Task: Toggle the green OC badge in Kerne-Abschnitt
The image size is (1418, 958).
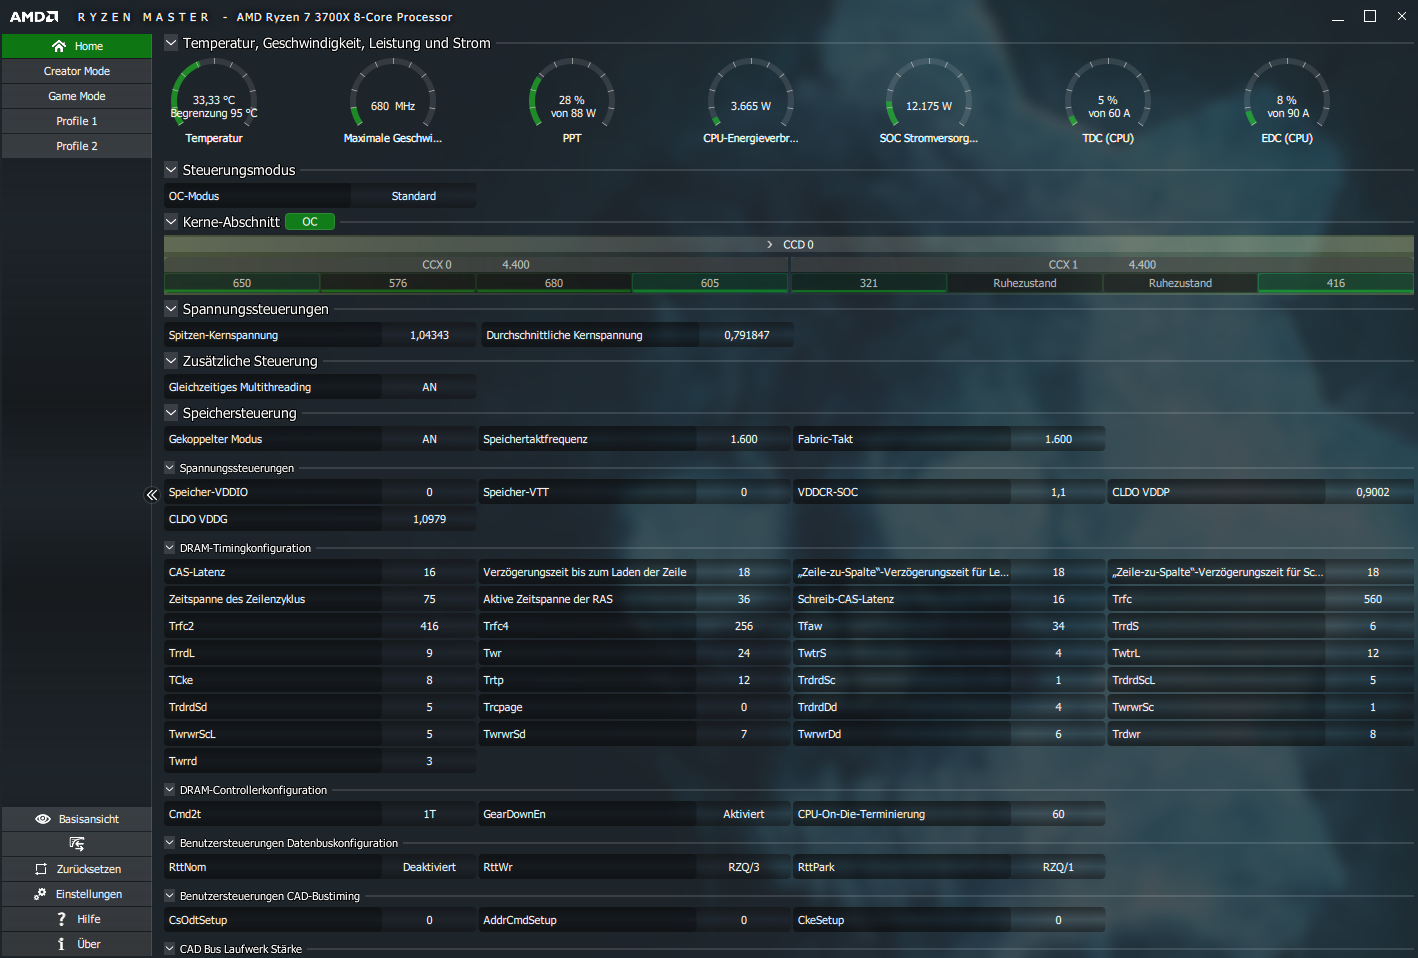Action: pos(310,222)
